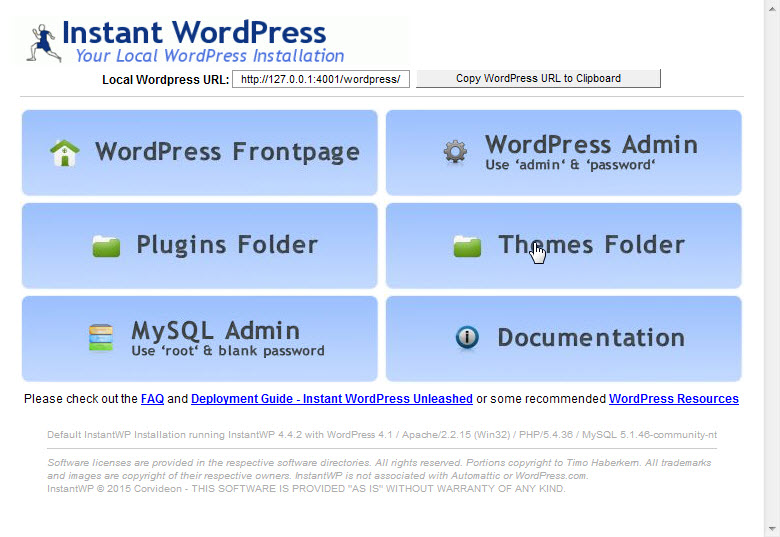The height and width of the screenshot is (537, 780).
Task: Click the scrollbar down arrow
Action: 772,529
